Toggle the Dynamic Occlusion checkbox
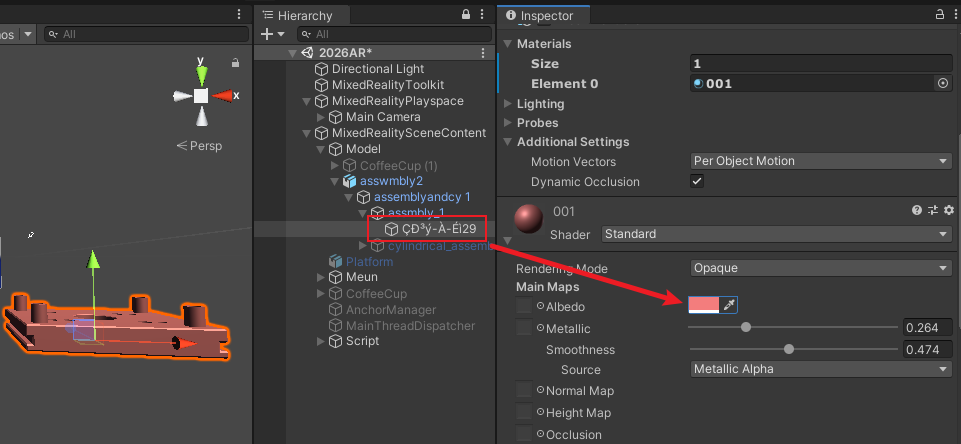Image resolution: width=961 pixels, height=444 pixels. [697, 182]
